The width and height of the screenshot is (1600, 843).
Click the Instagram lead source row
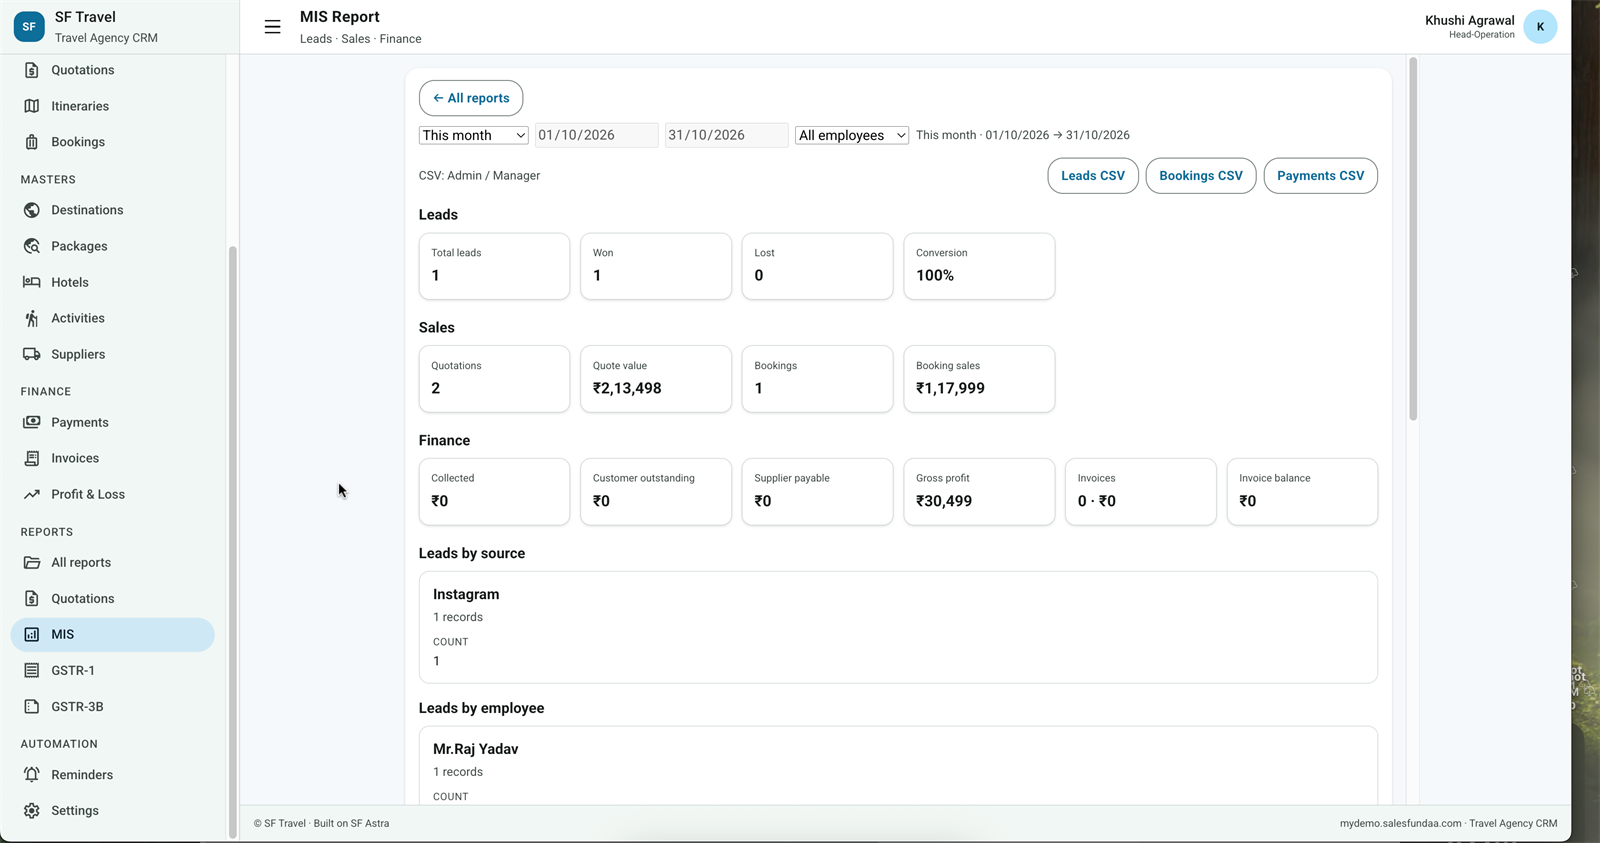pyautogui.click(x=898, y=627)
